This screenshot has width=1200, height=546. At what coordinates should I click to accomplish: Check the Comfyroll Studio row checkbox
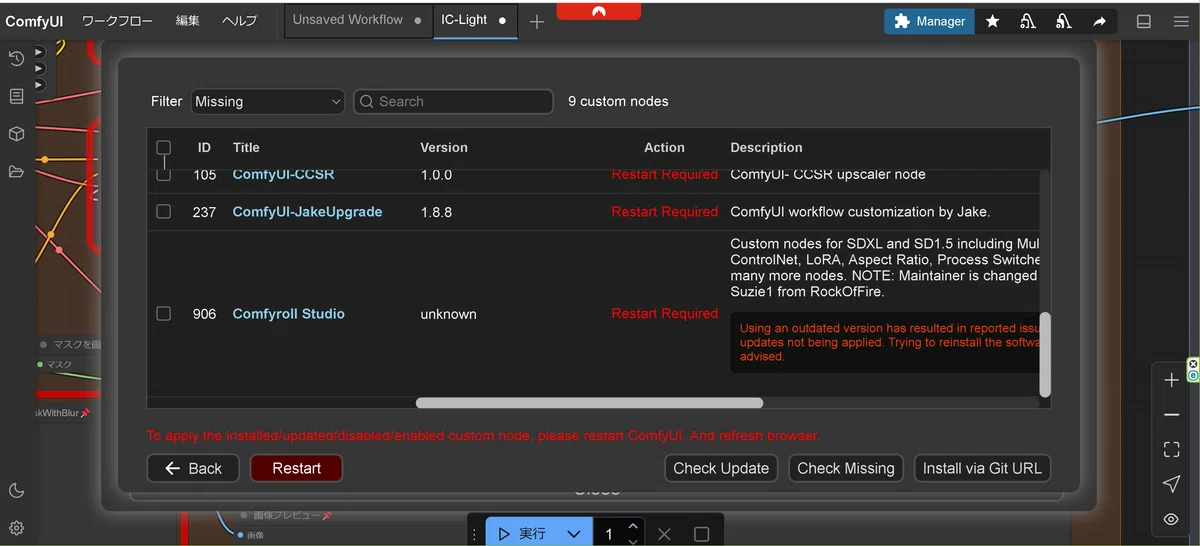[164, 314]
